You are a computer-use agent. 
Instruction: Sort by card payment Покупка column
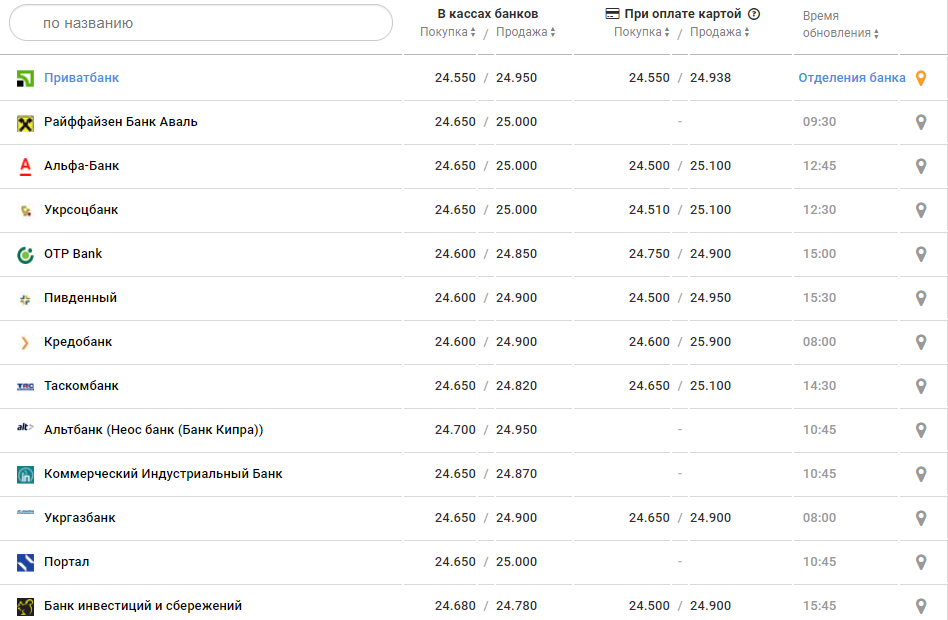click(641, 32)
